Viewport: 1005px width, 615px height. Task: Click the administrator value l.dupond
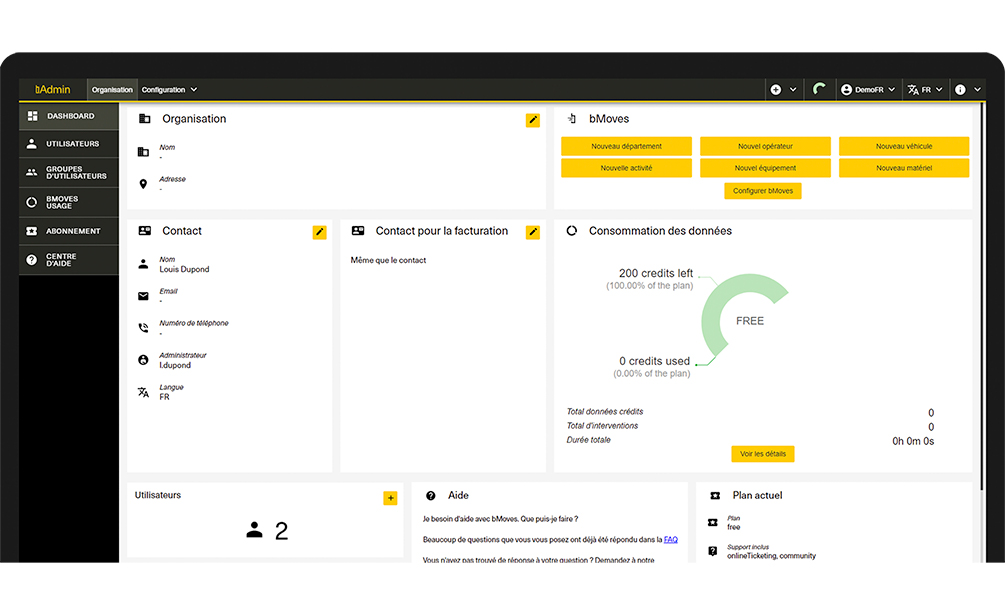tap(175, 365)
